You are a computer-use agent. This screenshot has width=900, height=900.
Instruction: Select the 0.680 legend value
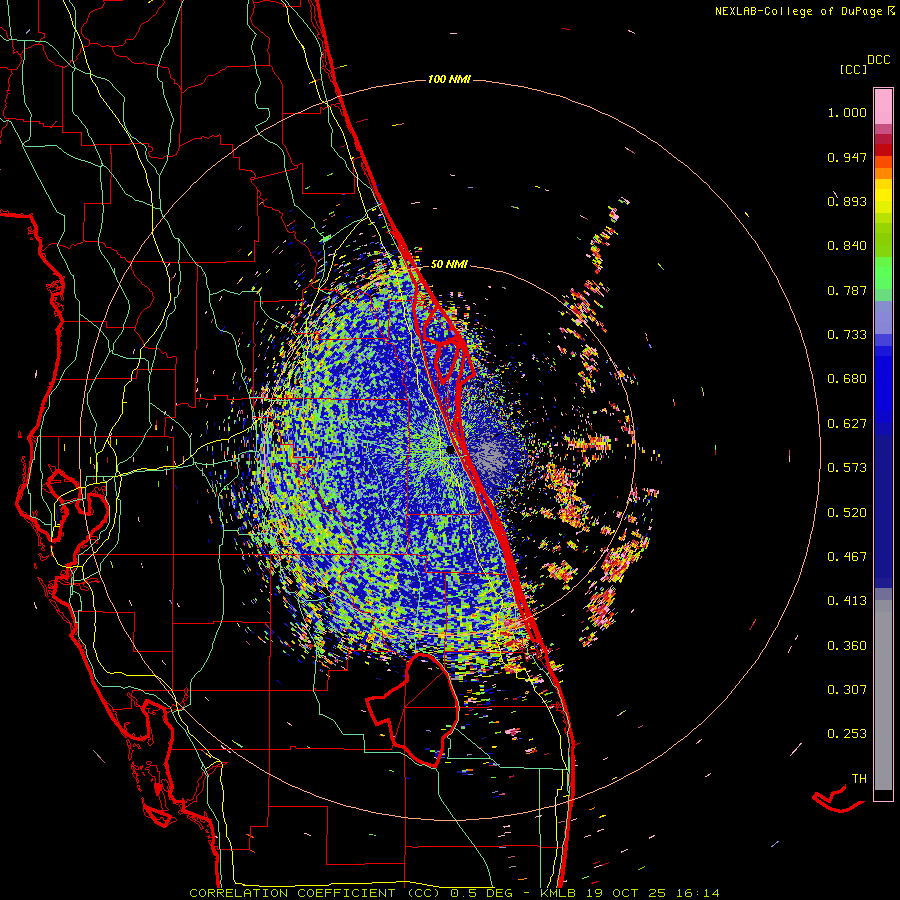847,379
